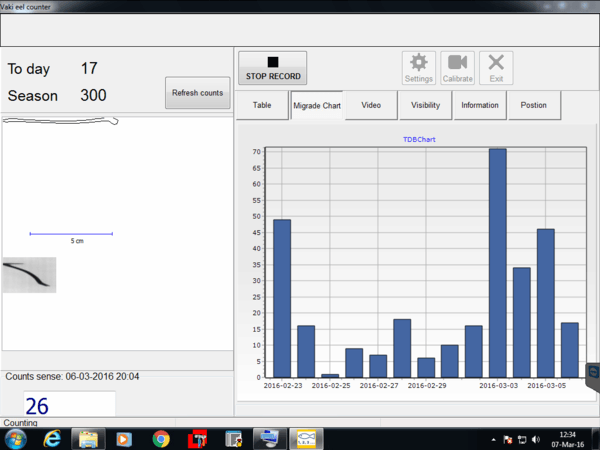This screenshot has height=450, width=600.
Task: Open the network tray icon
Action: [522, 440]
